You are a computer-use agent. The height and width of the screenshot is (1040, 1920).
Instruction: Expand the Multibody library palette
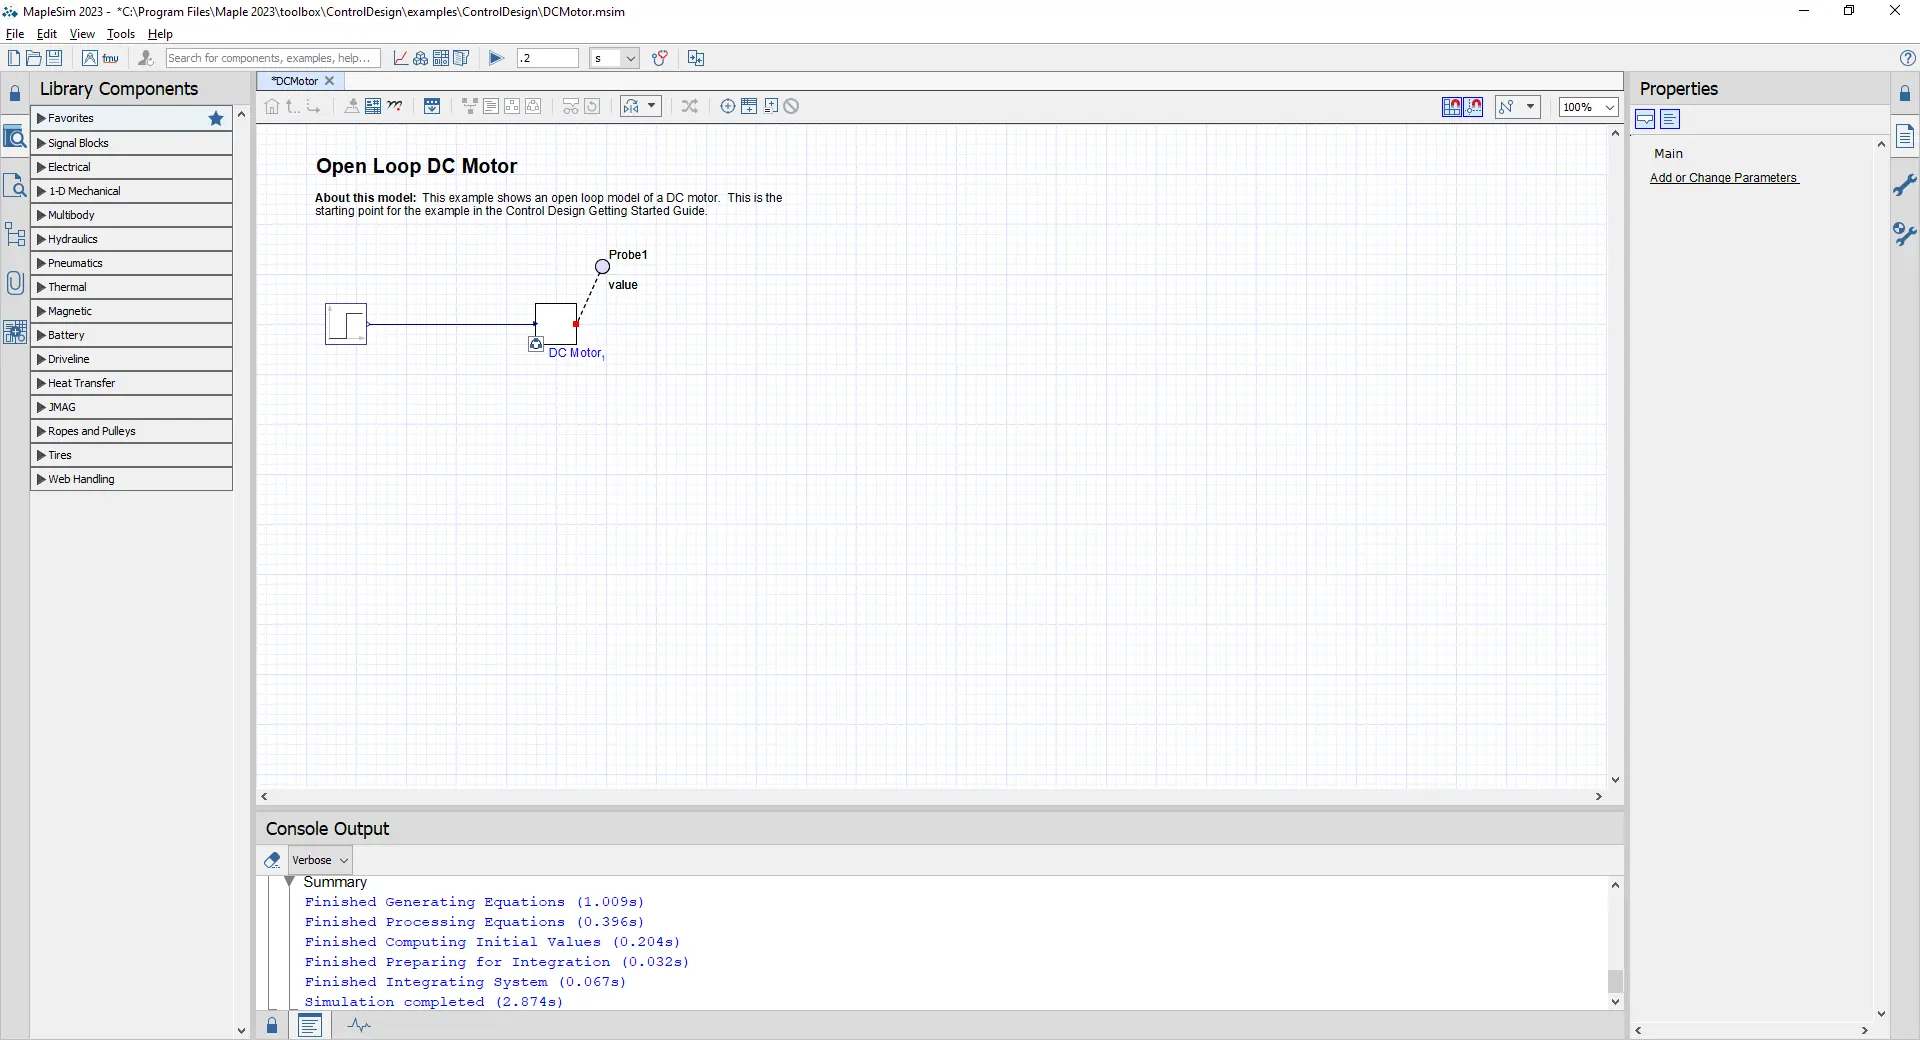click(x=132, y=215)
